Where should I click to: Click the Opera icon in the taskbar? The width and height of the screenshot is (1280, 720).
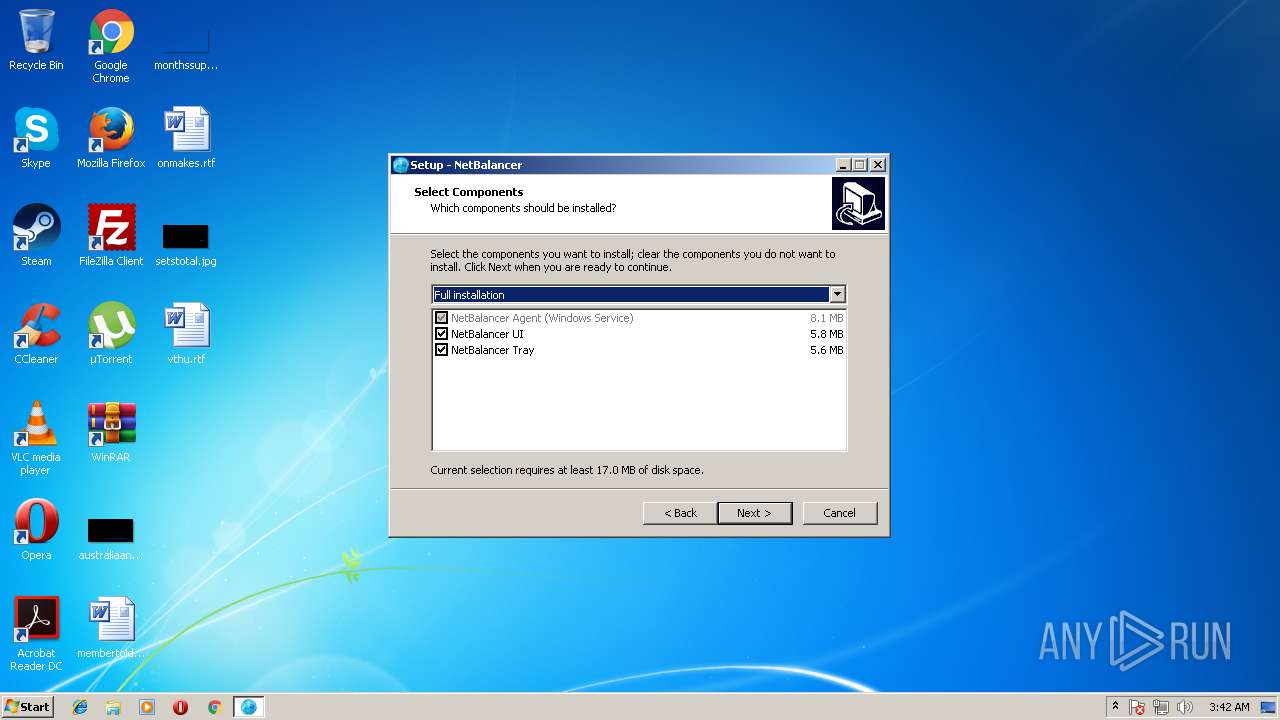point(181,707)
